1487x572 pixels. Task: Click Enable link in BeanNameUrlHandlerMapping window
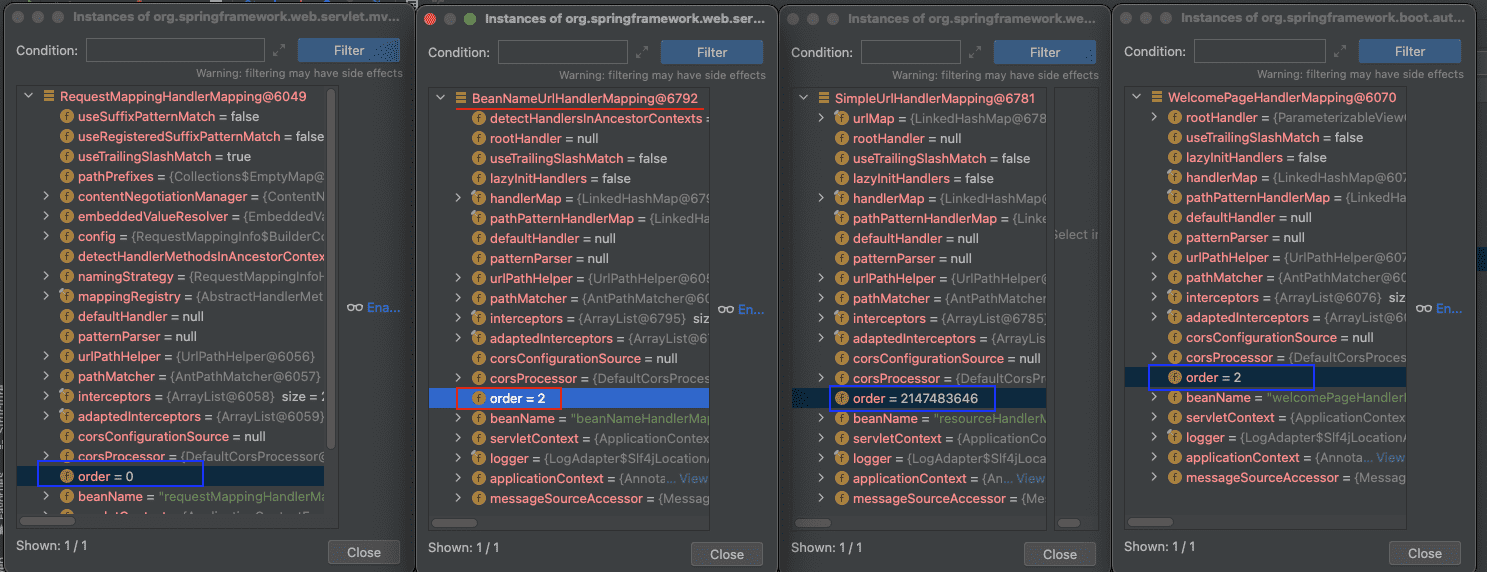pos(750,310)
